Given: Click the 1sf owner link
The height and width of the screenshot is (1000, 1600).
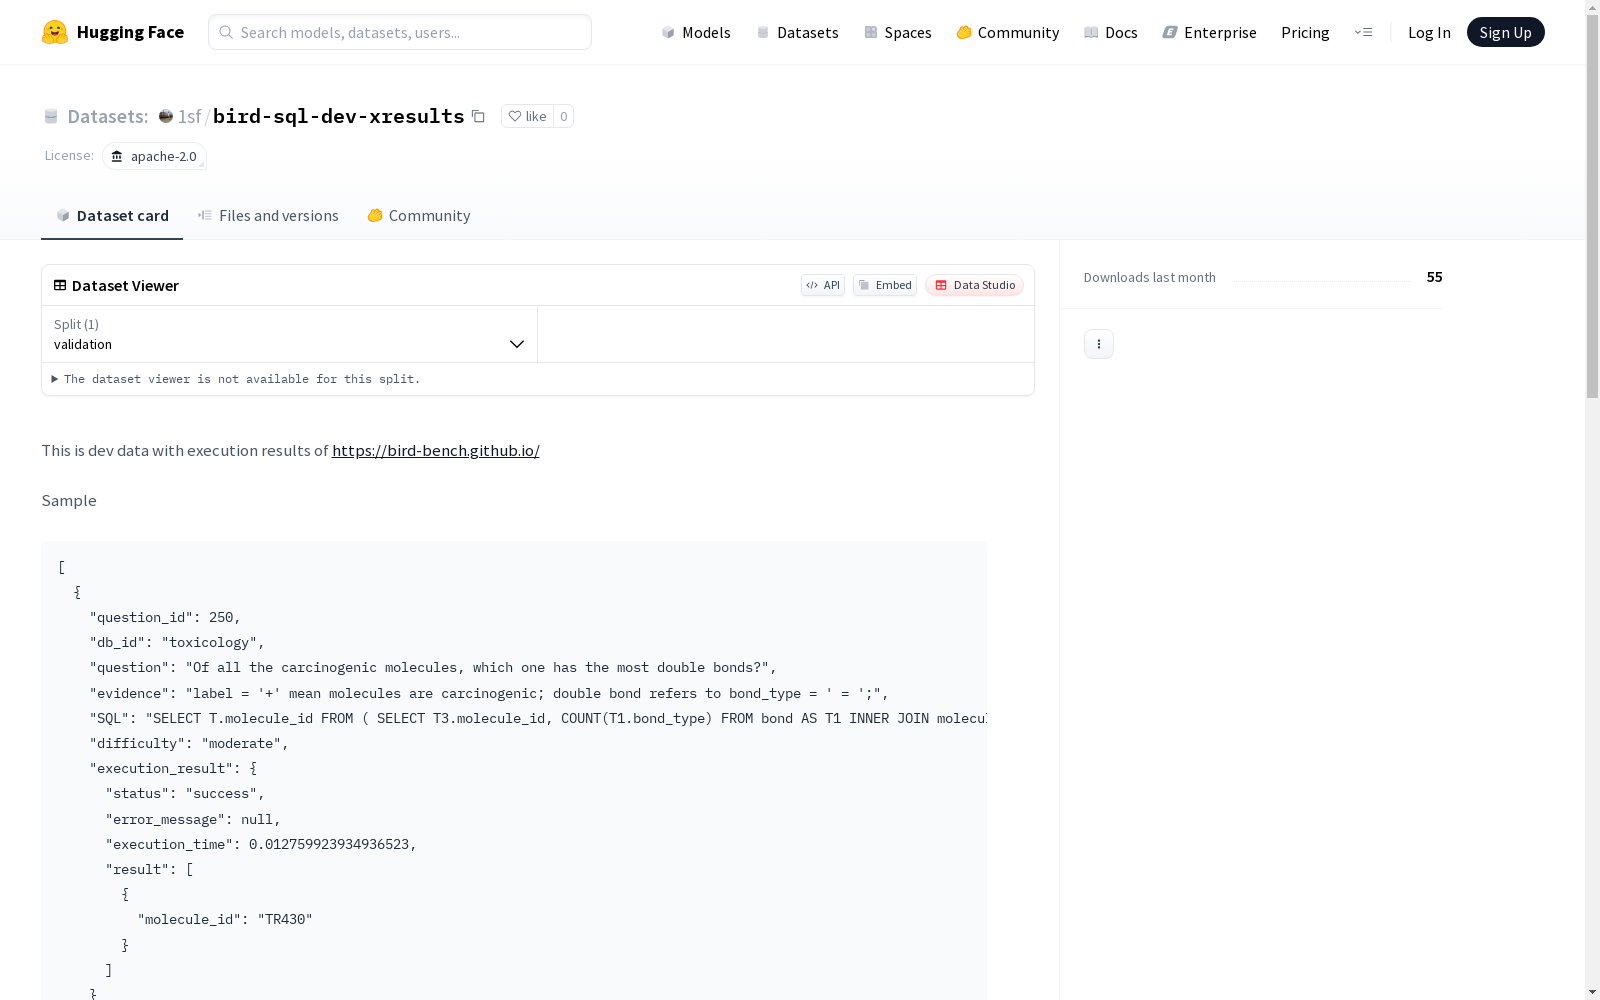Looking at the screenshot, I should pos(189,116).
